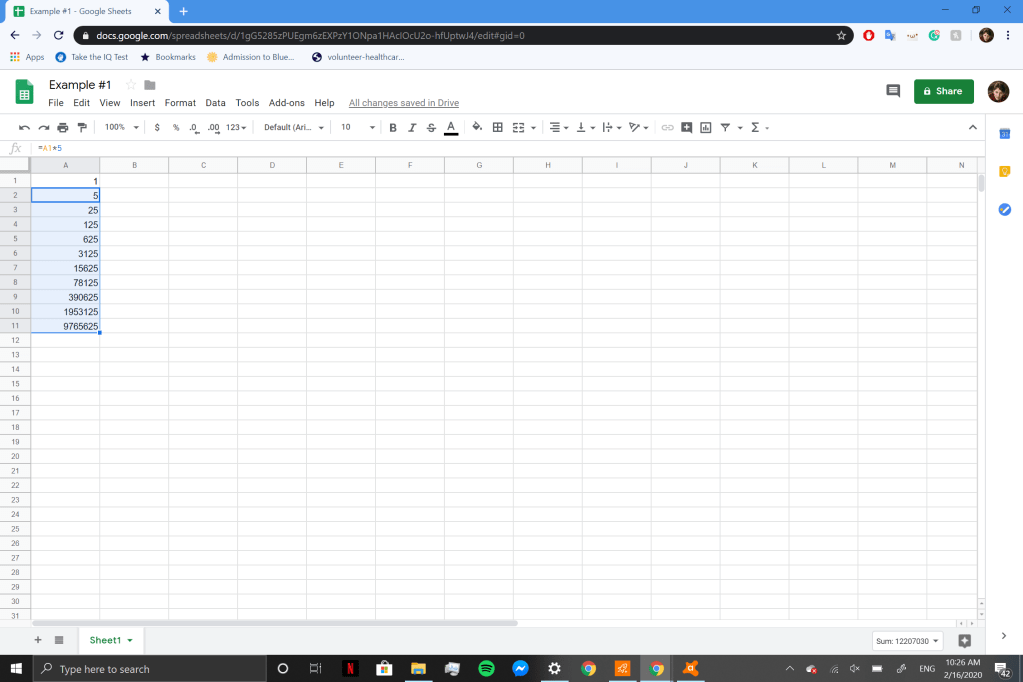Open the zoom 100% dropdown
1023x682 pixels.
point(121,128)
